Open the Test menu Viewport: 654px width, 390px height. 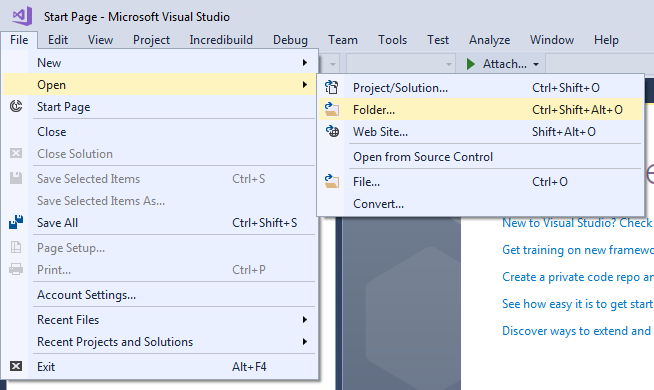coord(438,40)
